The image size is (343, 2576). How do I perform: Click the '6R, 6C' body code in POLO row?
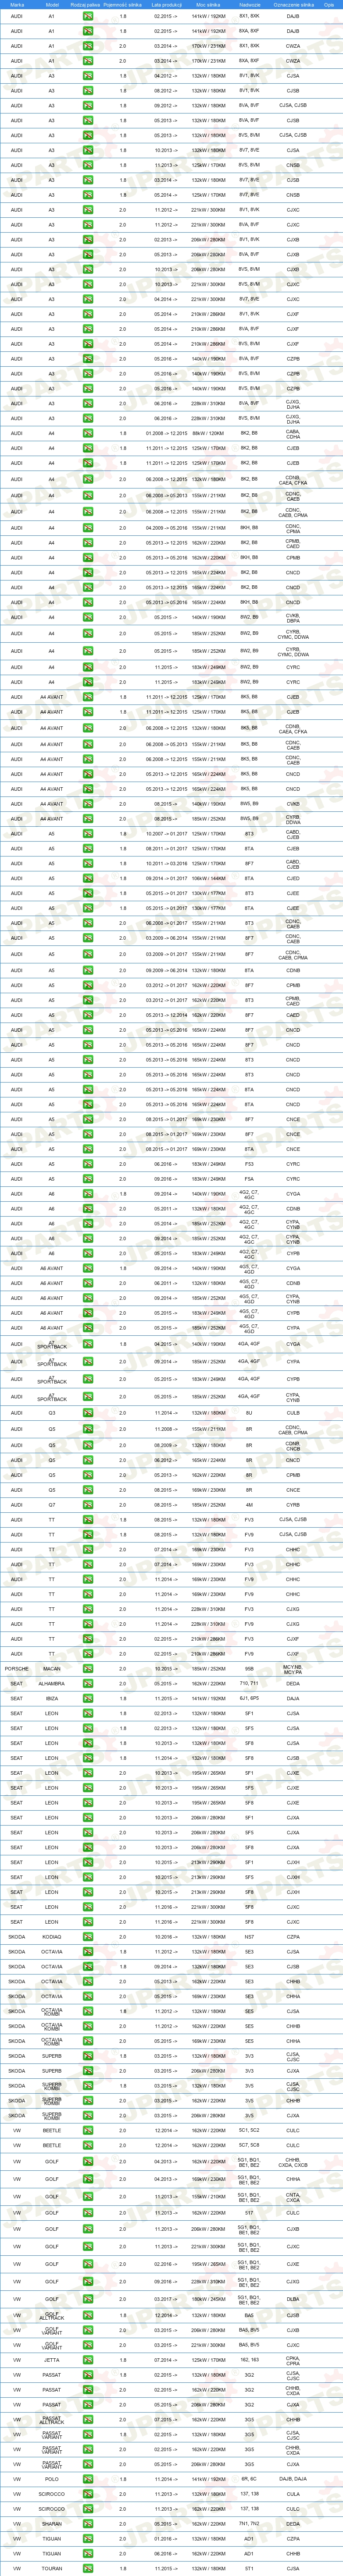click(x=250, y=2479)
